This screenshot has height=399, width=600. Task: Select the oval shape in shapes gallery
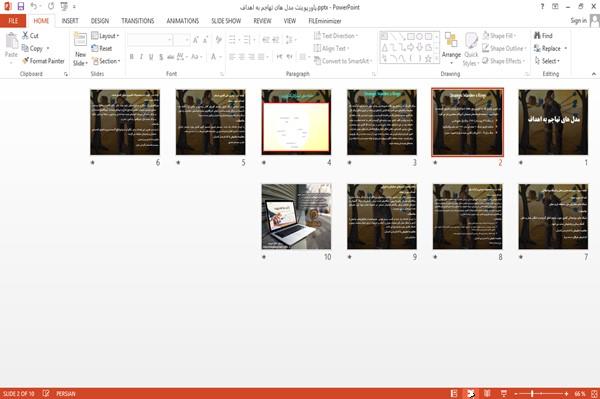pyautogui.click(x=419, y=36)
